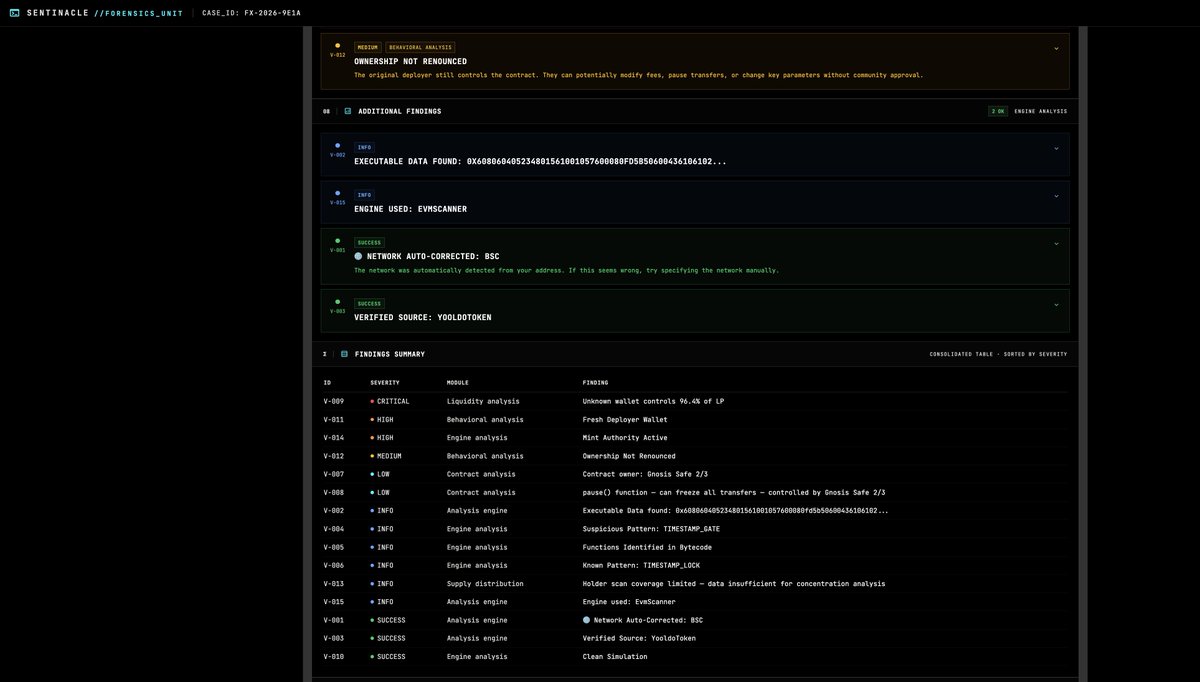Click the SUCCESS badge on Verified Source card
Image resolution: width=1200 pixels, height=682 pixels.
(x=370, y=303)
